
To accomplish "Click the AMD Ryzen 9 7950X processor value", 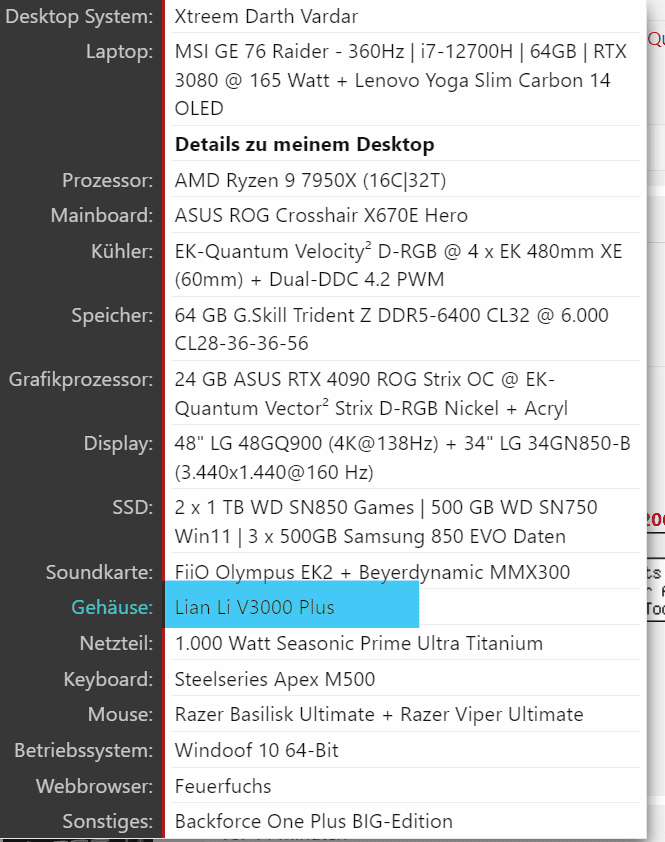I will [310, 180].
